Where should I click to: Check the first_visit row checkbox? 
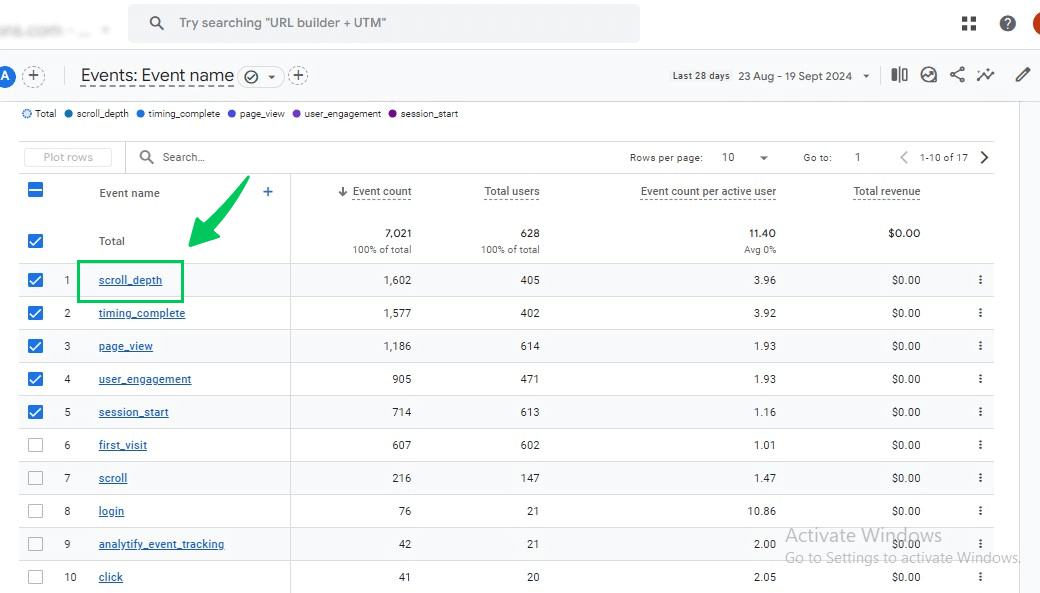pyautogui.click(x=36, y=445)
